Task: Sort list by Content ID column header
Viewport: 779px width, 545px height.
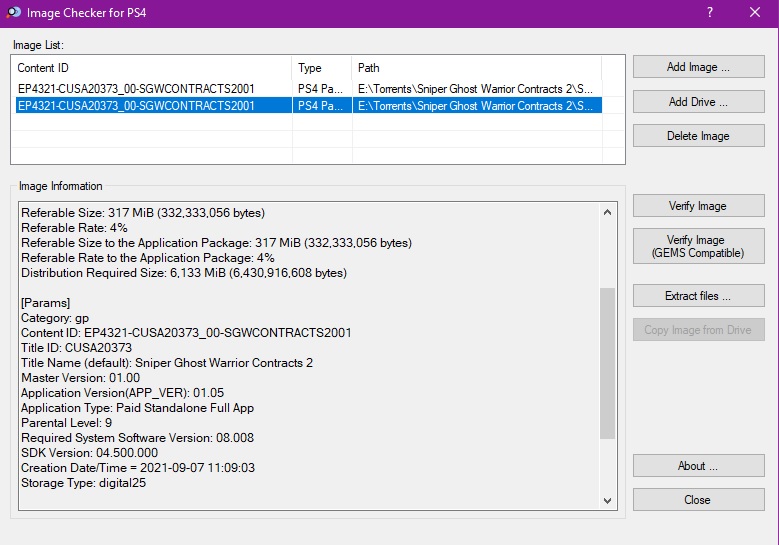Action: (x=152, y=68)
